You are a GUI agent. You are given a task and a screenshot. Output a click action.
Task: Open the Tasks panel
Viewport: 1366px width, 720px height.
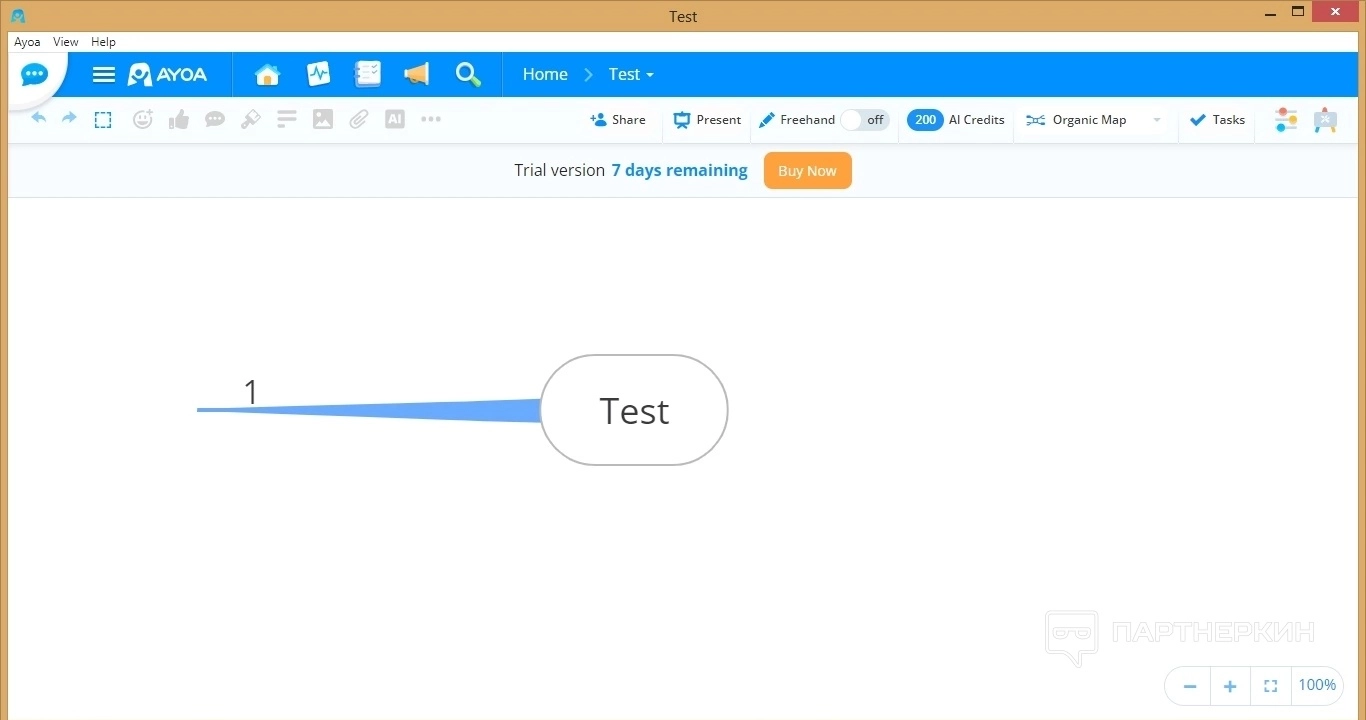pyautogui.click(x=1217, y=120)
